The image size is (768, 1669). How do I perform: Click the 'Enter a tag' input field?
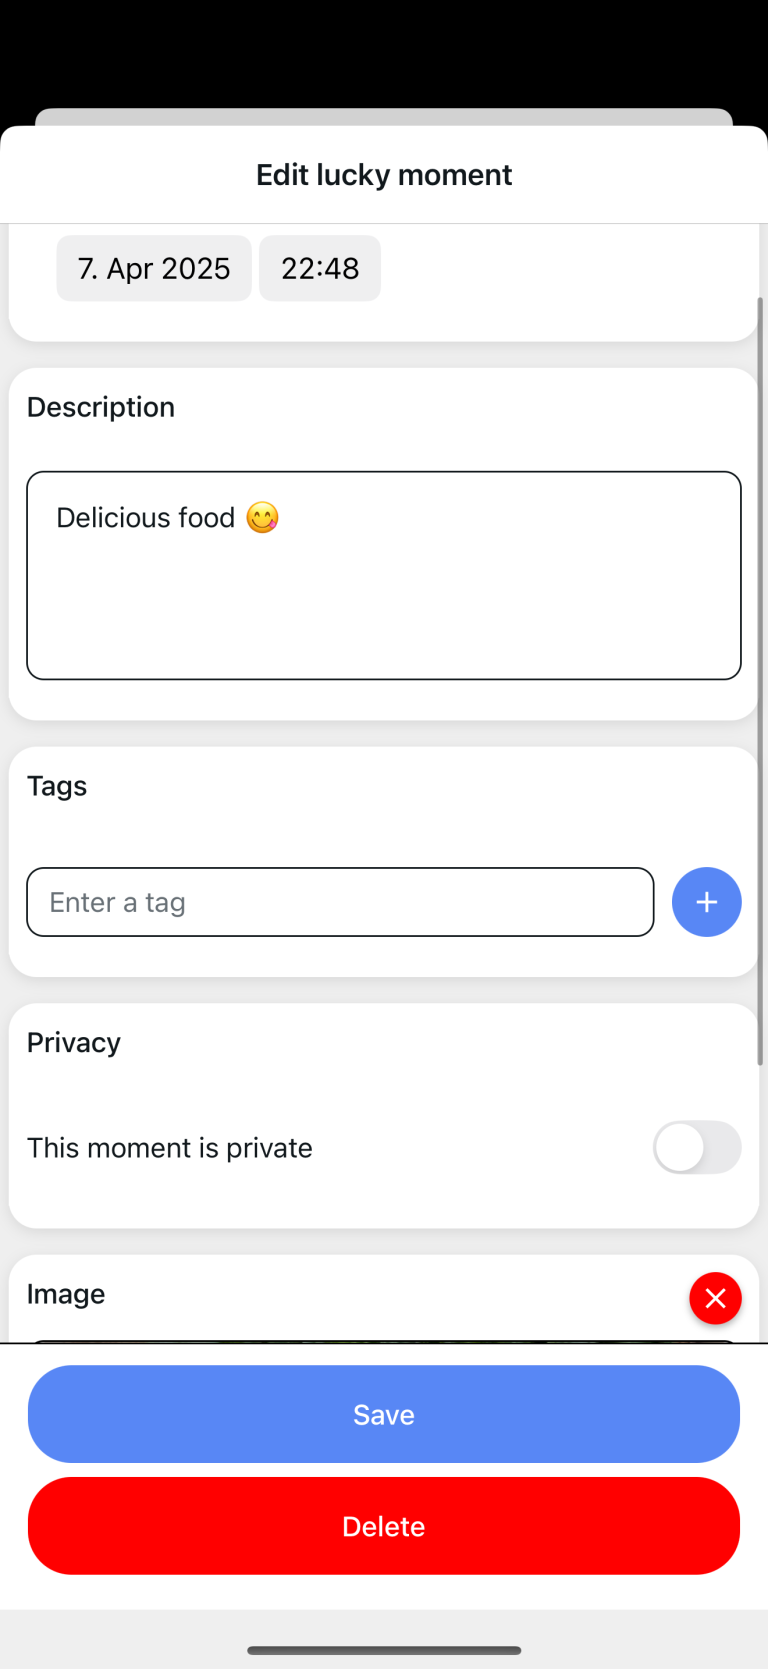[x=340, y=902]
